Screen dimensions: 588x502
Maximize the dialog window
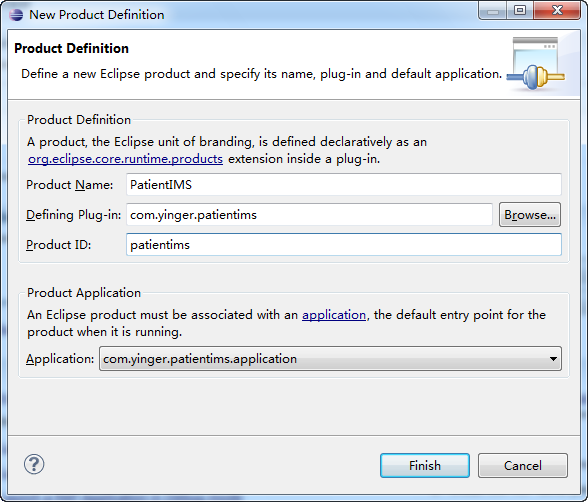click(x=520, y=10)
